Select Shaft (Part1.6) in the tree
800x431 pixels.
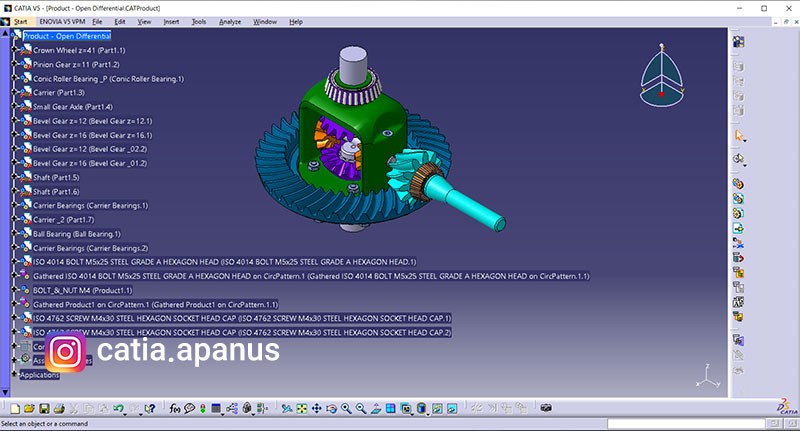tap(56, 191)
